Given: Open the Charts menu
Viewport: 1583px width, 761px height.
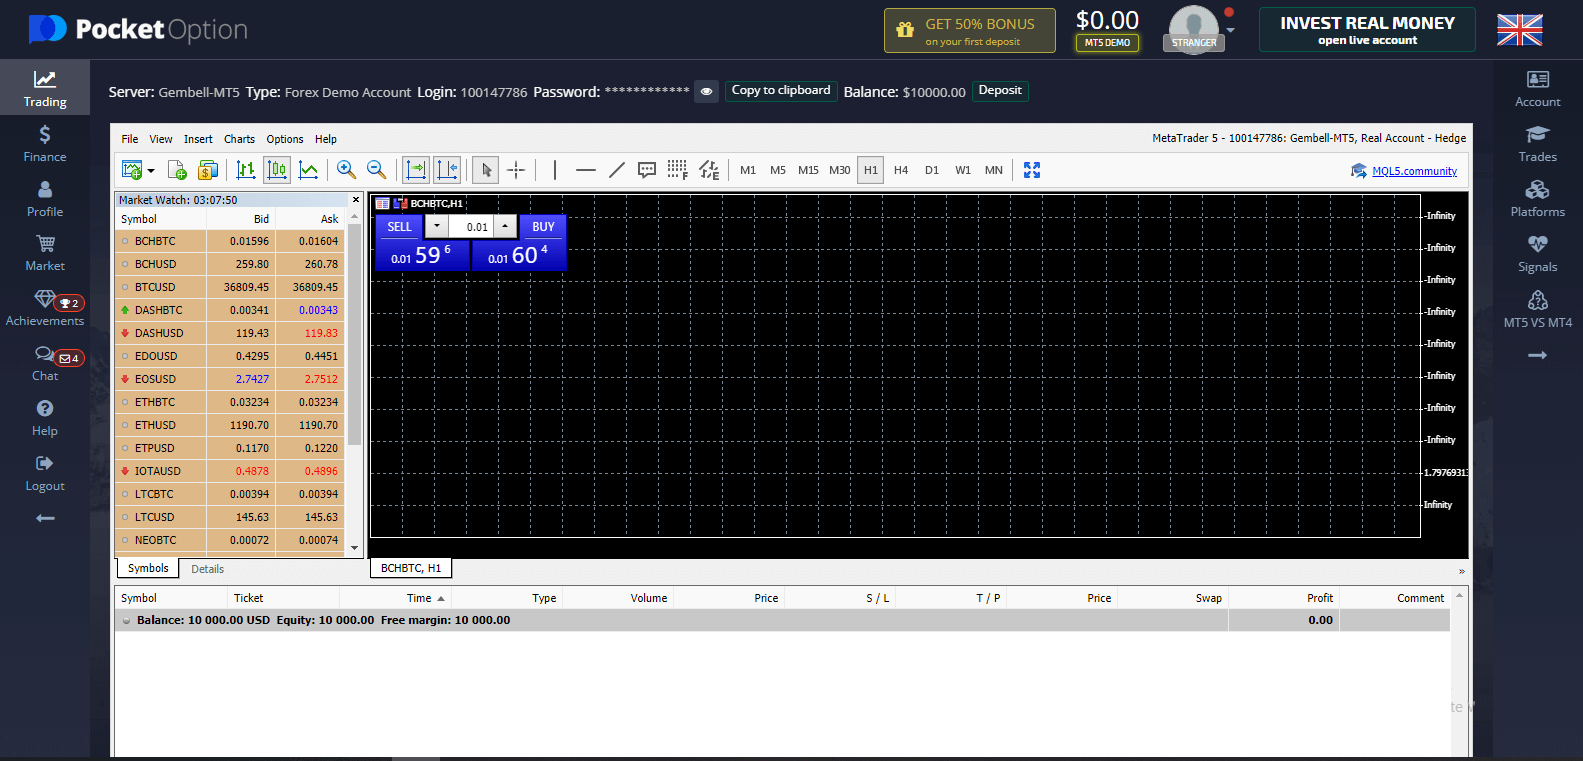Looking at the screenshot, I should coord(239,139).
